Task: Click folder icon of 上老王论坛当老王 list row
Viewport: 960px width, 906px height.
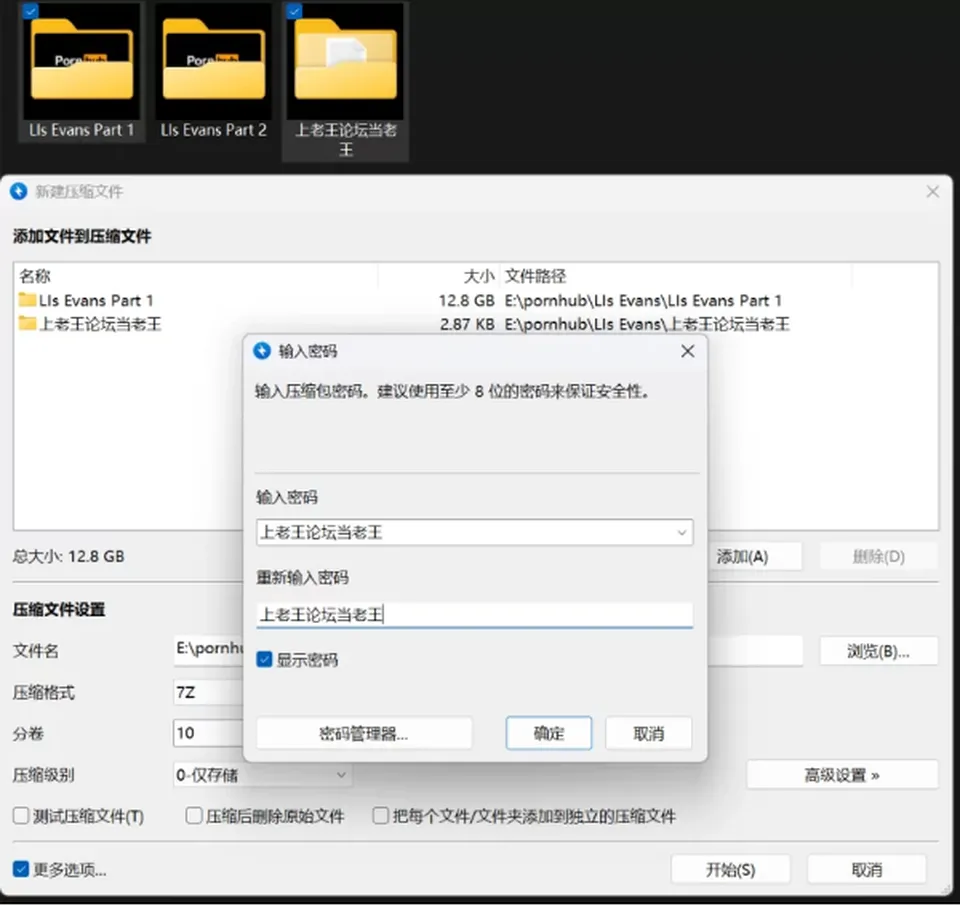Action: click(27, 323)
